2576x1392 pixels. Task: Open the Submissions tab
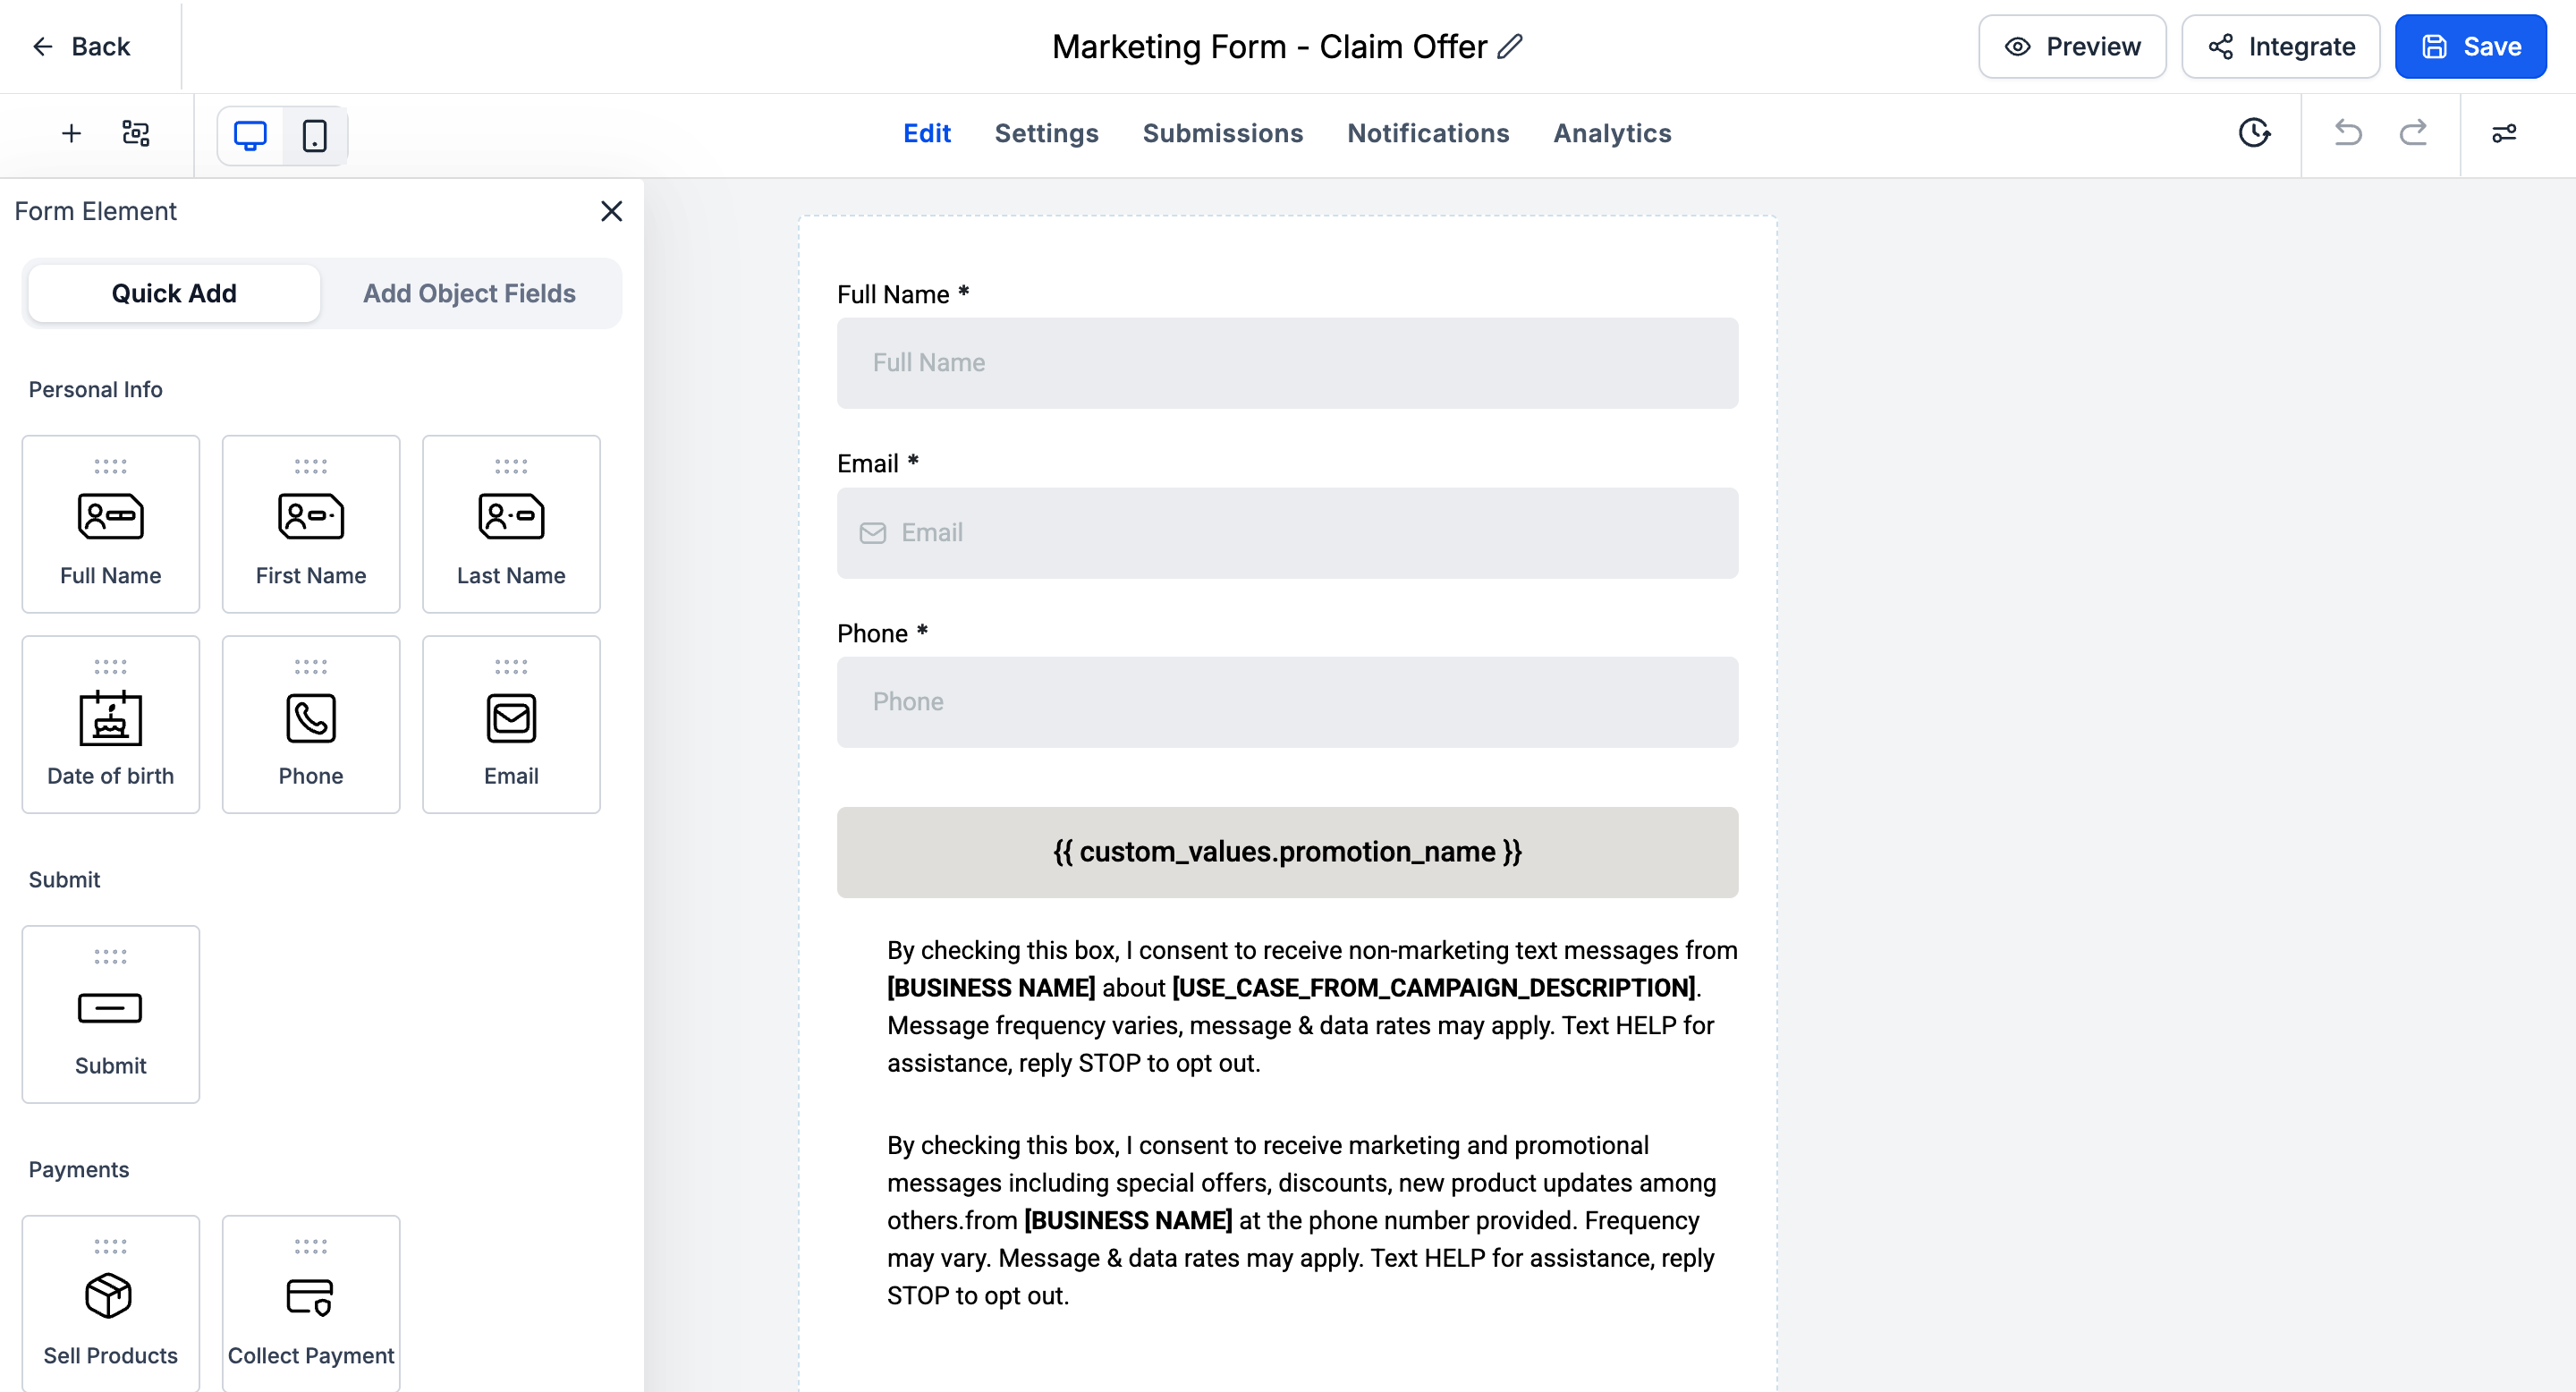1222,133
